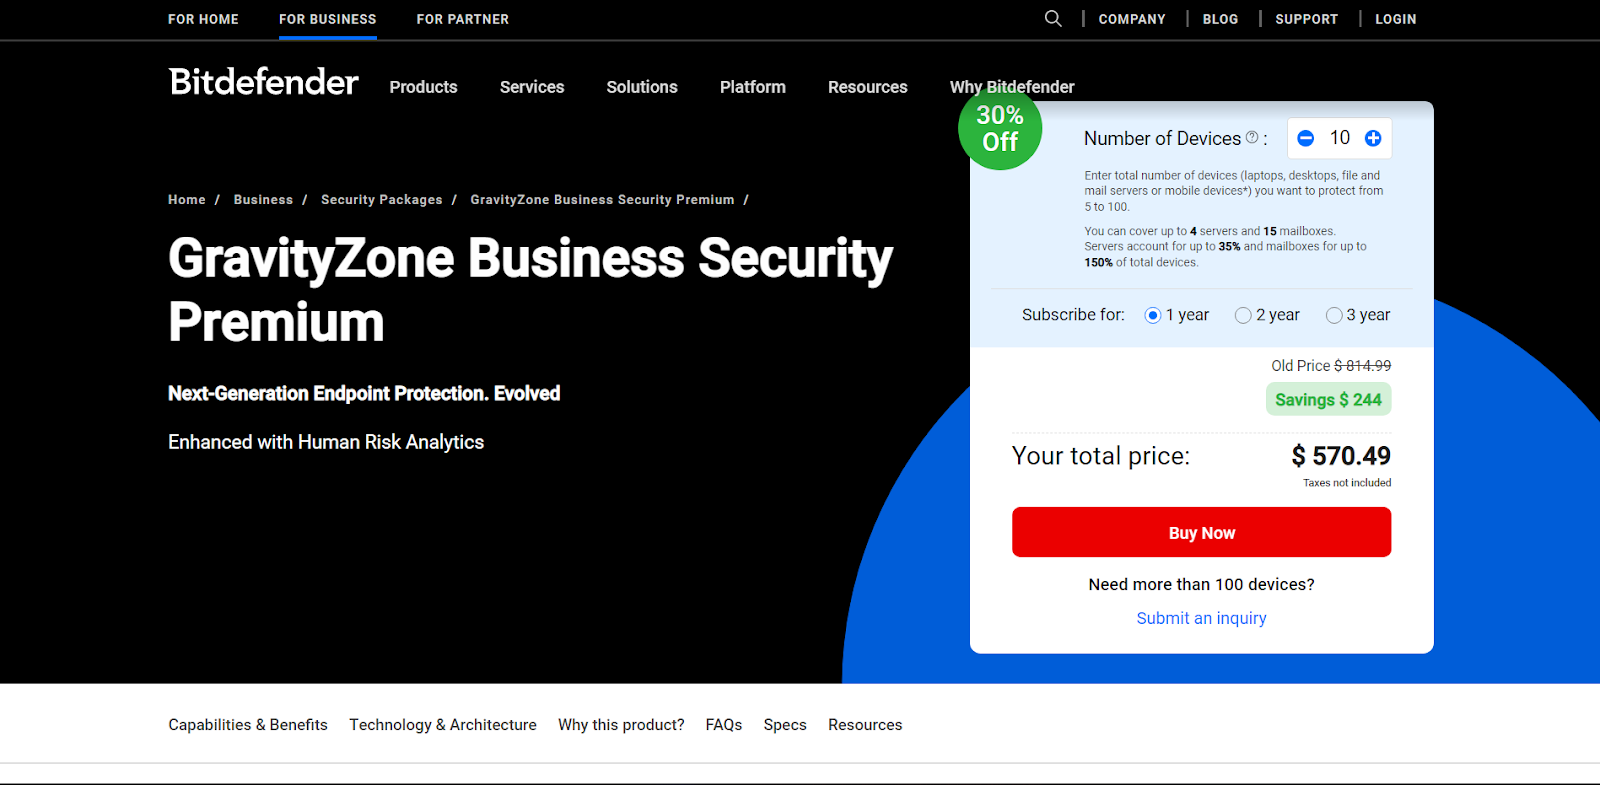Viewport: 1600px width, 785px height.
Task: Click the 30% Off badge
Action: pyautogui.click(x=1000, y=128)
